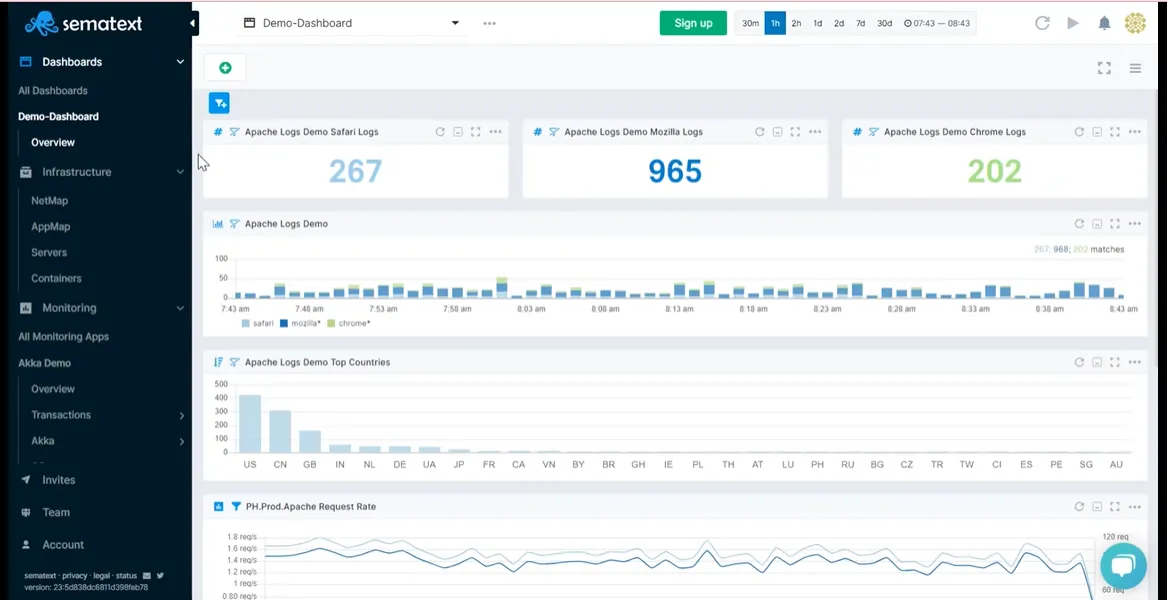Image resolution: width=1167 pixels, height=600 pixels.
Task: Open the Demo-Dashboard Overview item
Action: [x=53, y=142]
